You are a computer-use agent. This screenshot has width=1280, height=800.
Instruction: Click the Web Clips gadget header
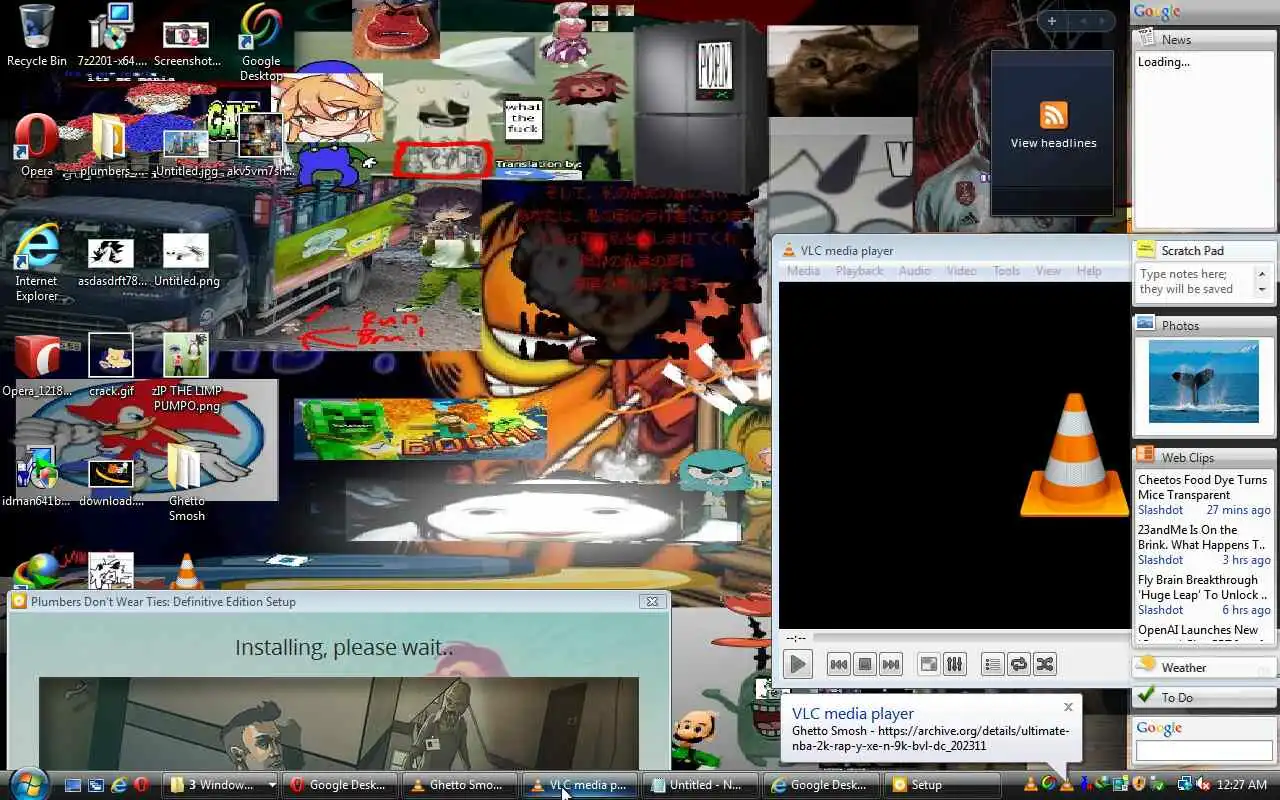(x=1204, y=457)
